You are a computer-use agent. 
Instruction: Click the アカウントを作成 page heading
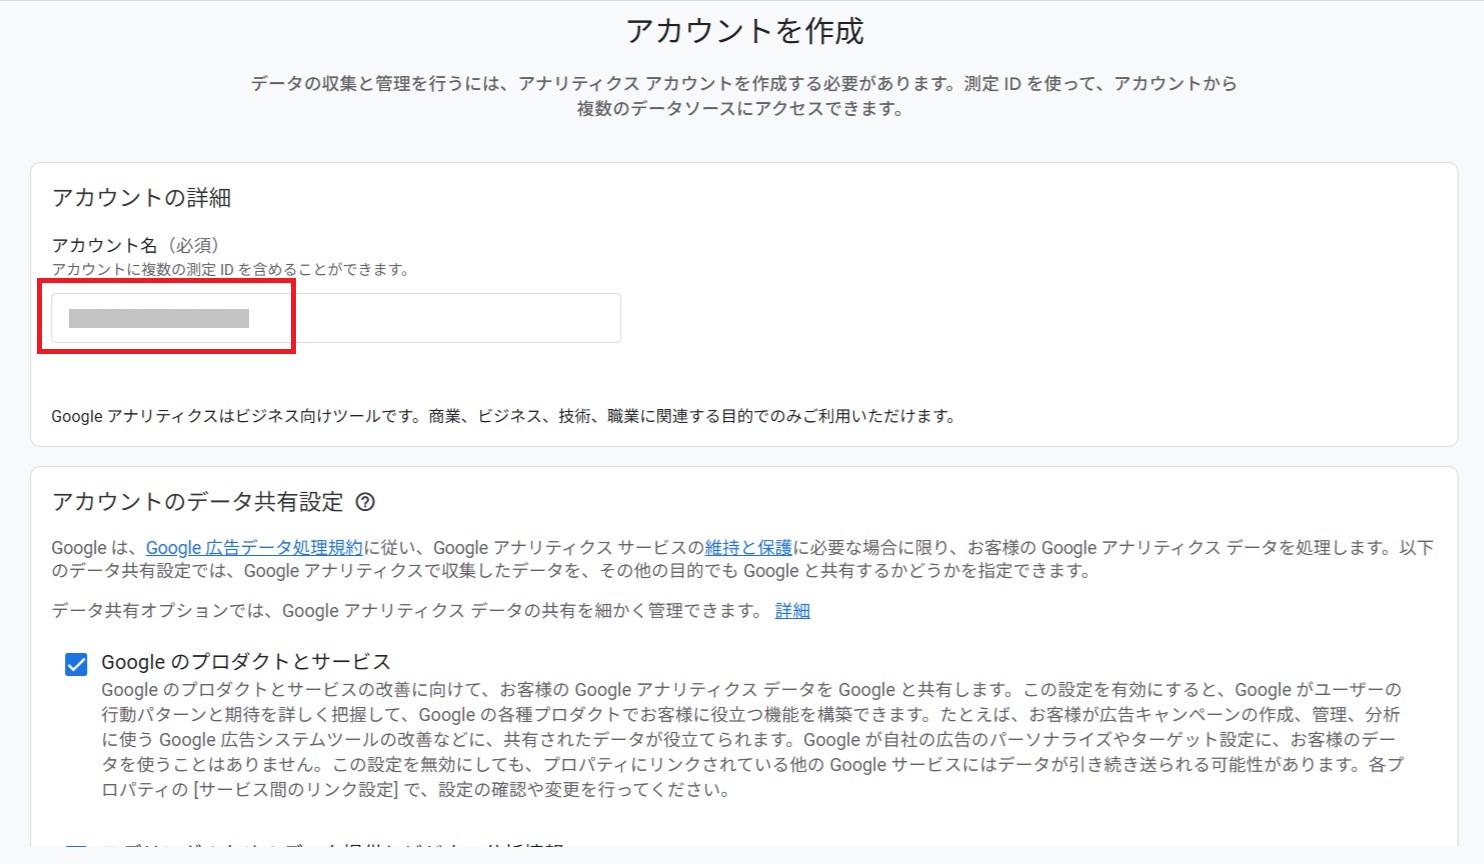[x=744, y=31]
